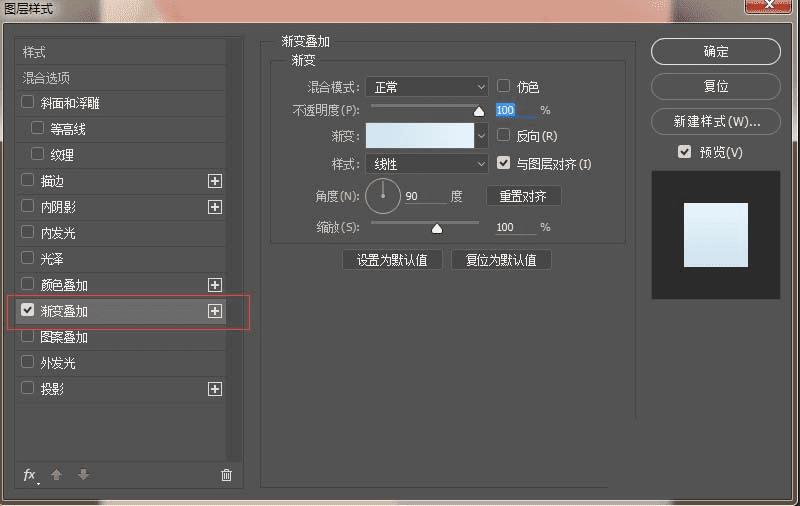The image size is (800, 506).
Task: Move effect down with down arrow
Action: [84, 474]
